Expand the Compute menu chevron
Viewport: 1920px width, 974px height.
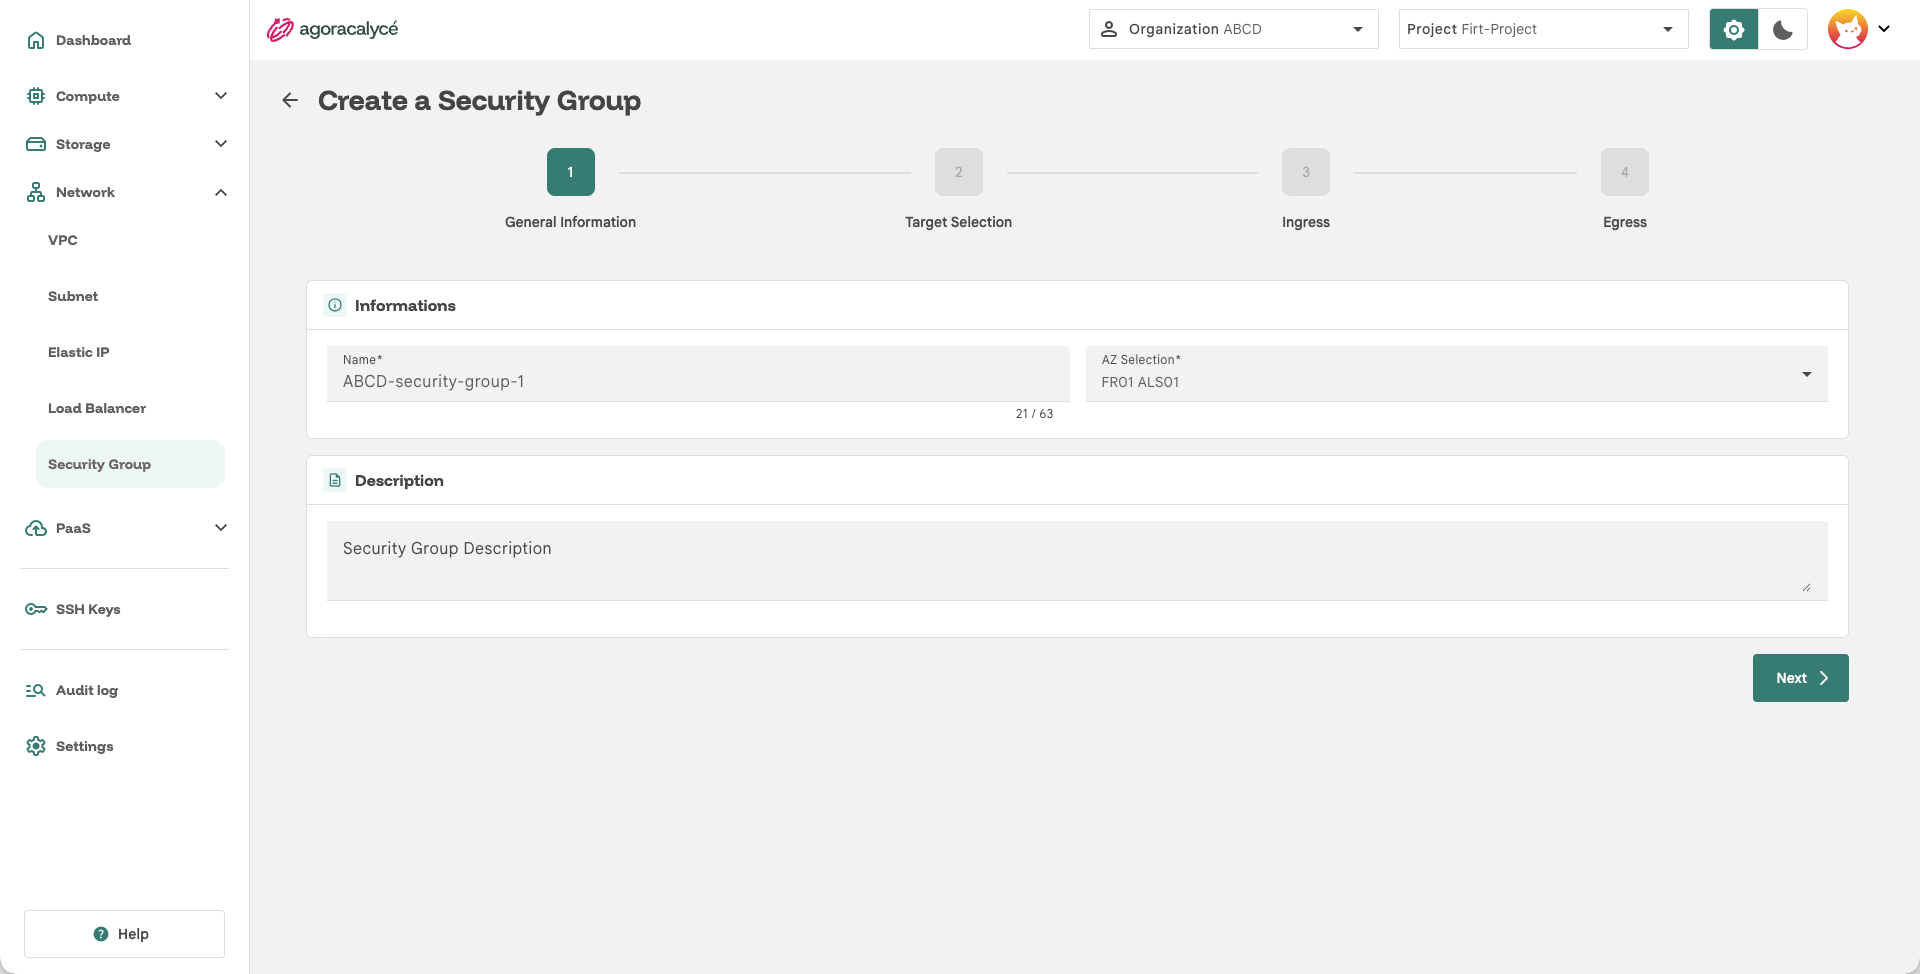coord(221,96)
